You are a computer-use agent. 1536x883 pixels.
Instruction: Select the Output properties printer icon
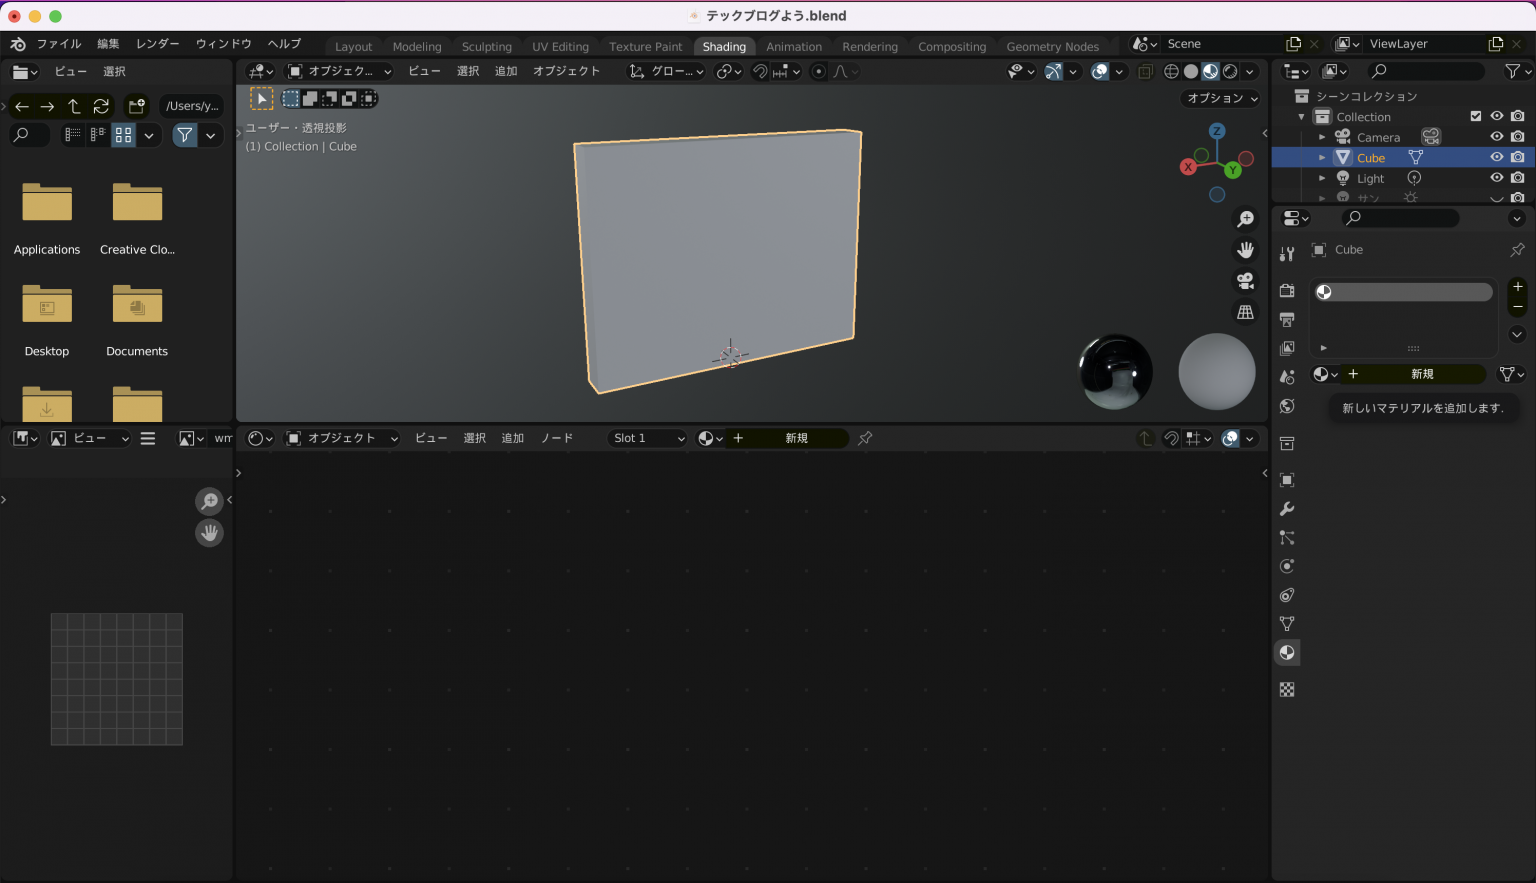pyautogui.click(x=1287, y=319)
